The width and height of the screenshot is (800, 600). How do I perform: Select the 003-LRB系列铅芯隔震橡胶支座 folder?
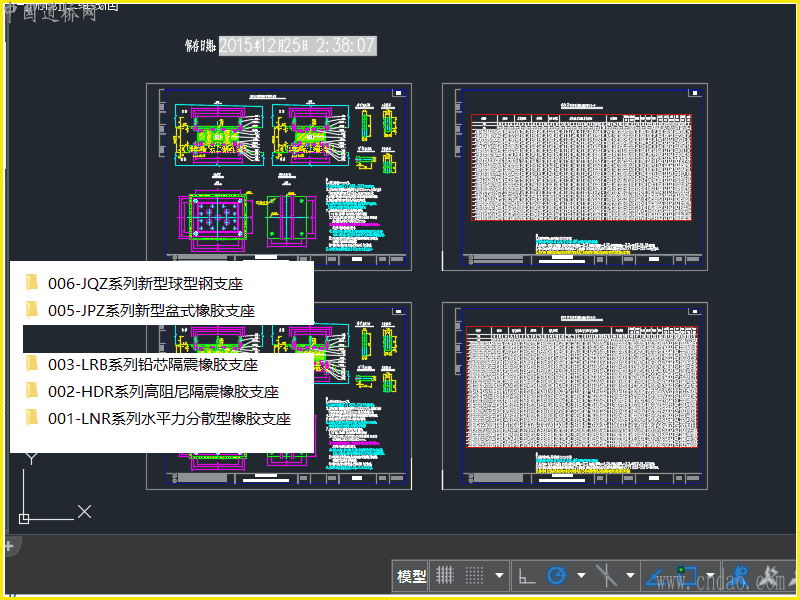[x=152, y=365]
